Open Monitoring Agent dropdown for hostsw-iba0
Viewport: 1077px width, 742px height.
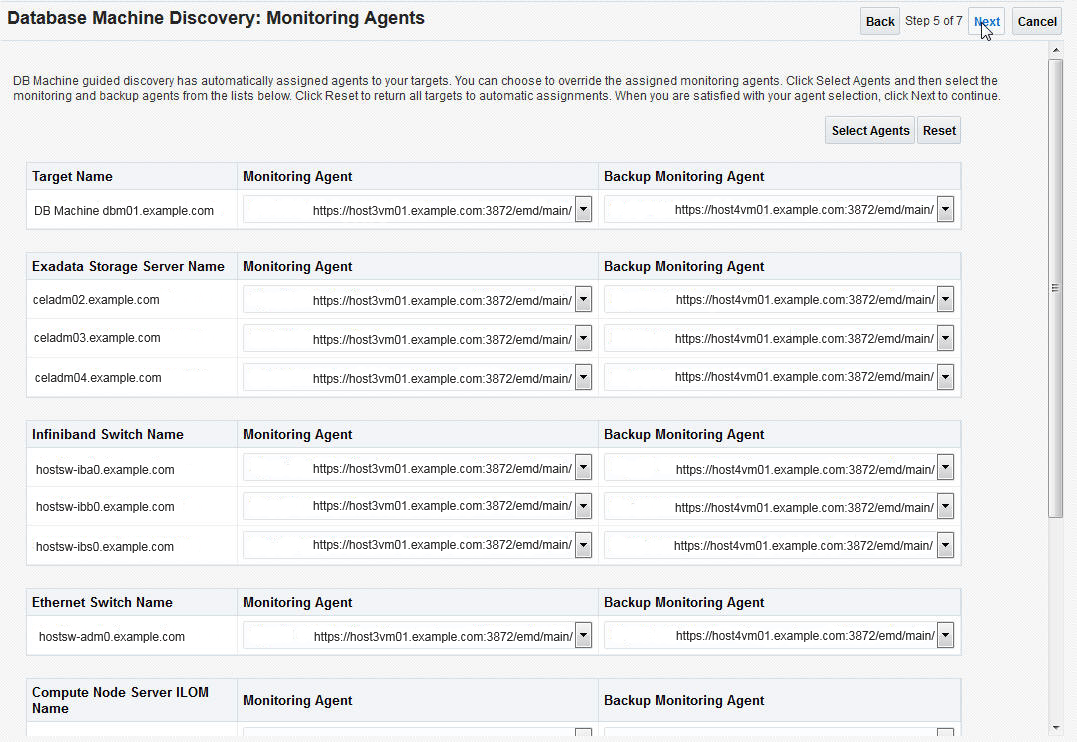583,467
